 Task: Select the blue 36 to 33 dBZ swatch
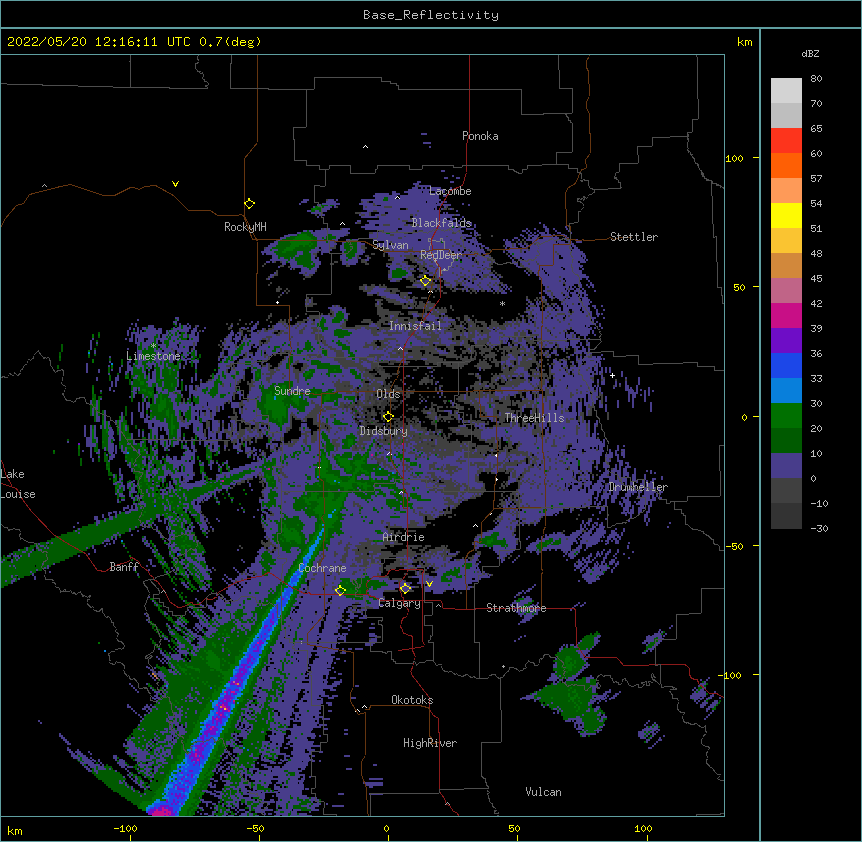click(786, 365)
